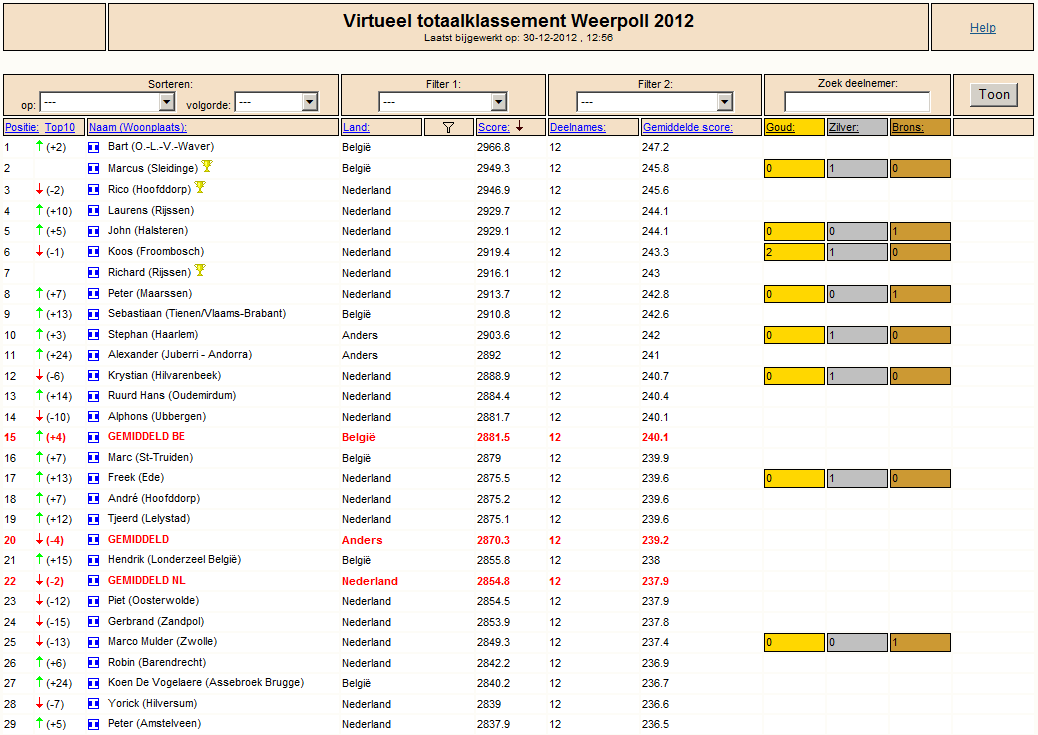Open the Help link
The width and height of the screenshot is (1038, 735).
point(982,28)
